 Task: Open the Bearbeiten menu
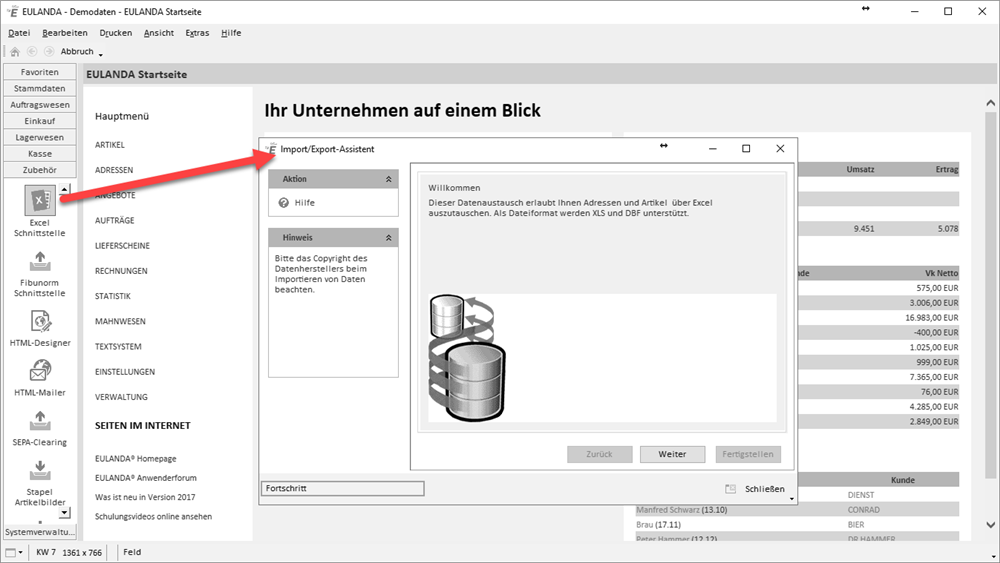pos(64,33)
